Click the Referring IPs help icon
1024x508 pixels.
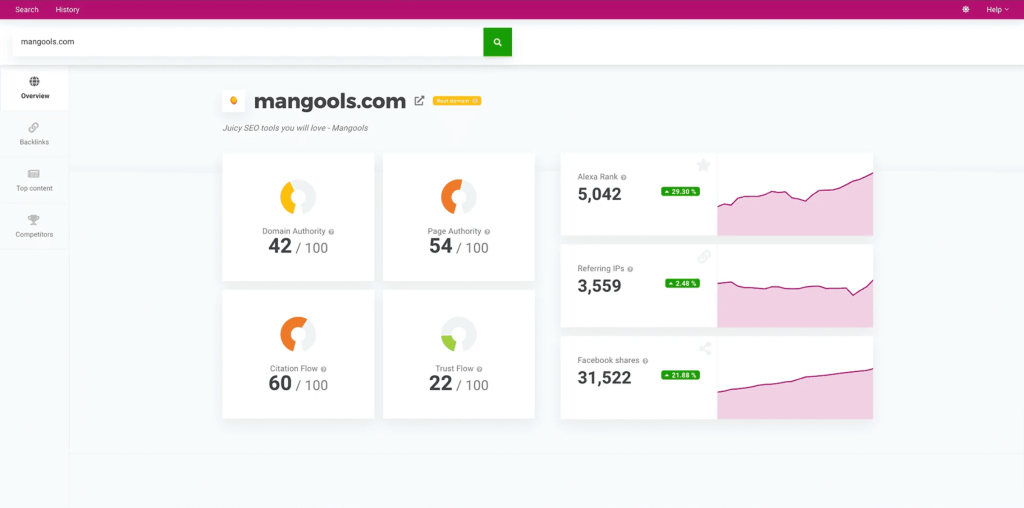(x=630, y=269)
